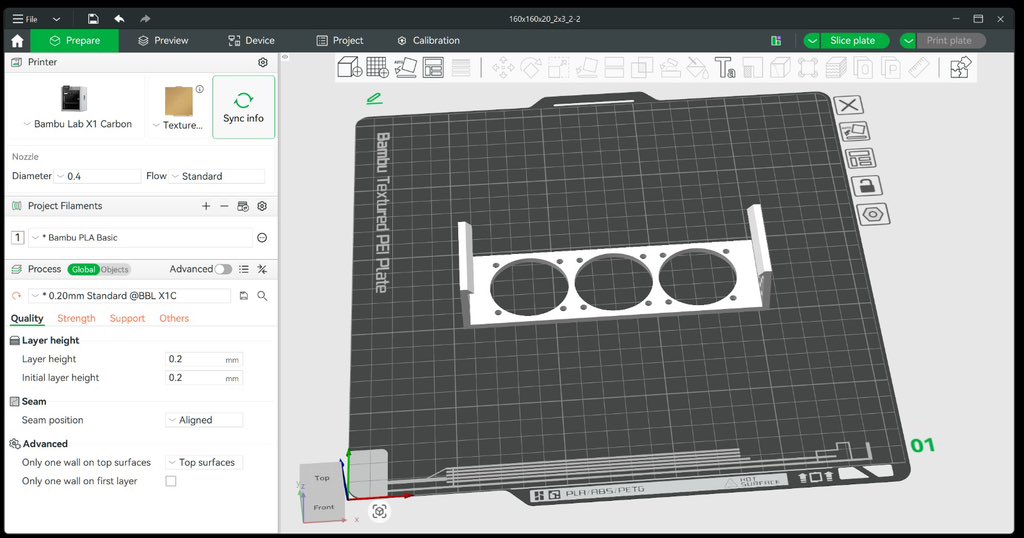Viewport: 1024px width, 538px height.
Task: Open the Slice plate dropdown arrow
Action: (812, 40)
